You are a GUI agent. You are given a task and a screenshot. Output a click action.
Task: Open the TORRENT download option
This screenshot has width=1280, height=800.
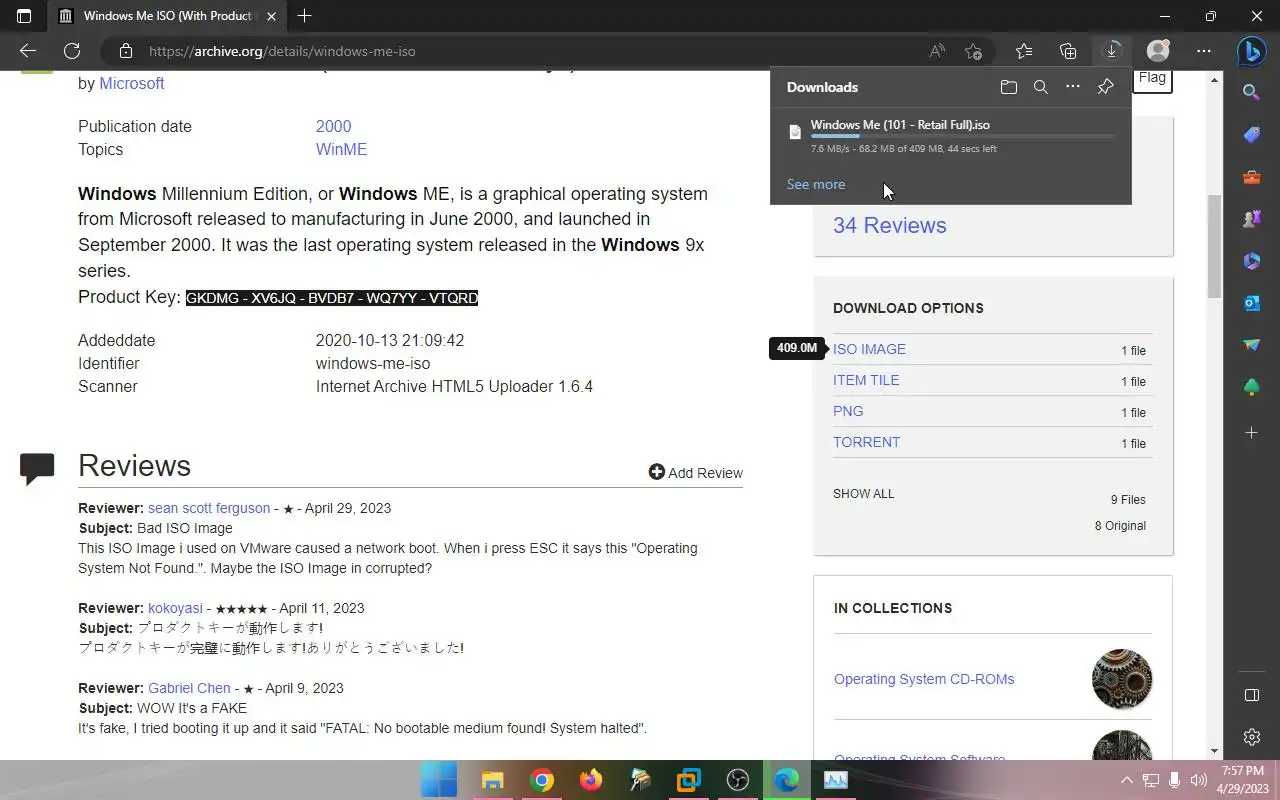[866, 442]
